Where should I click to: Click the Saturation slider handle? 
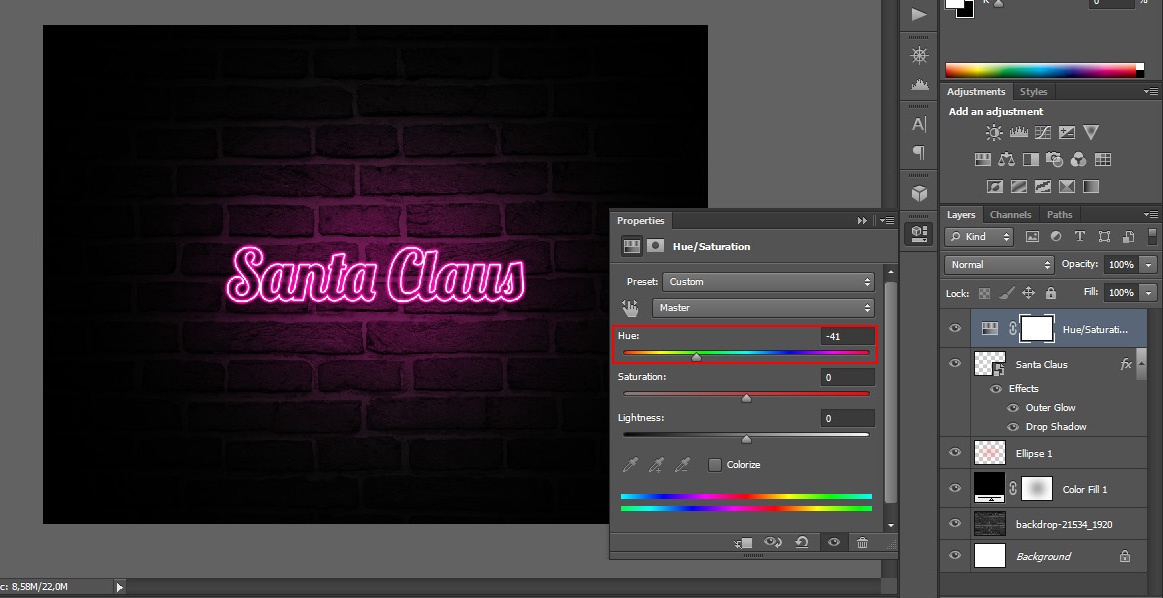click(x=746, y=398)
